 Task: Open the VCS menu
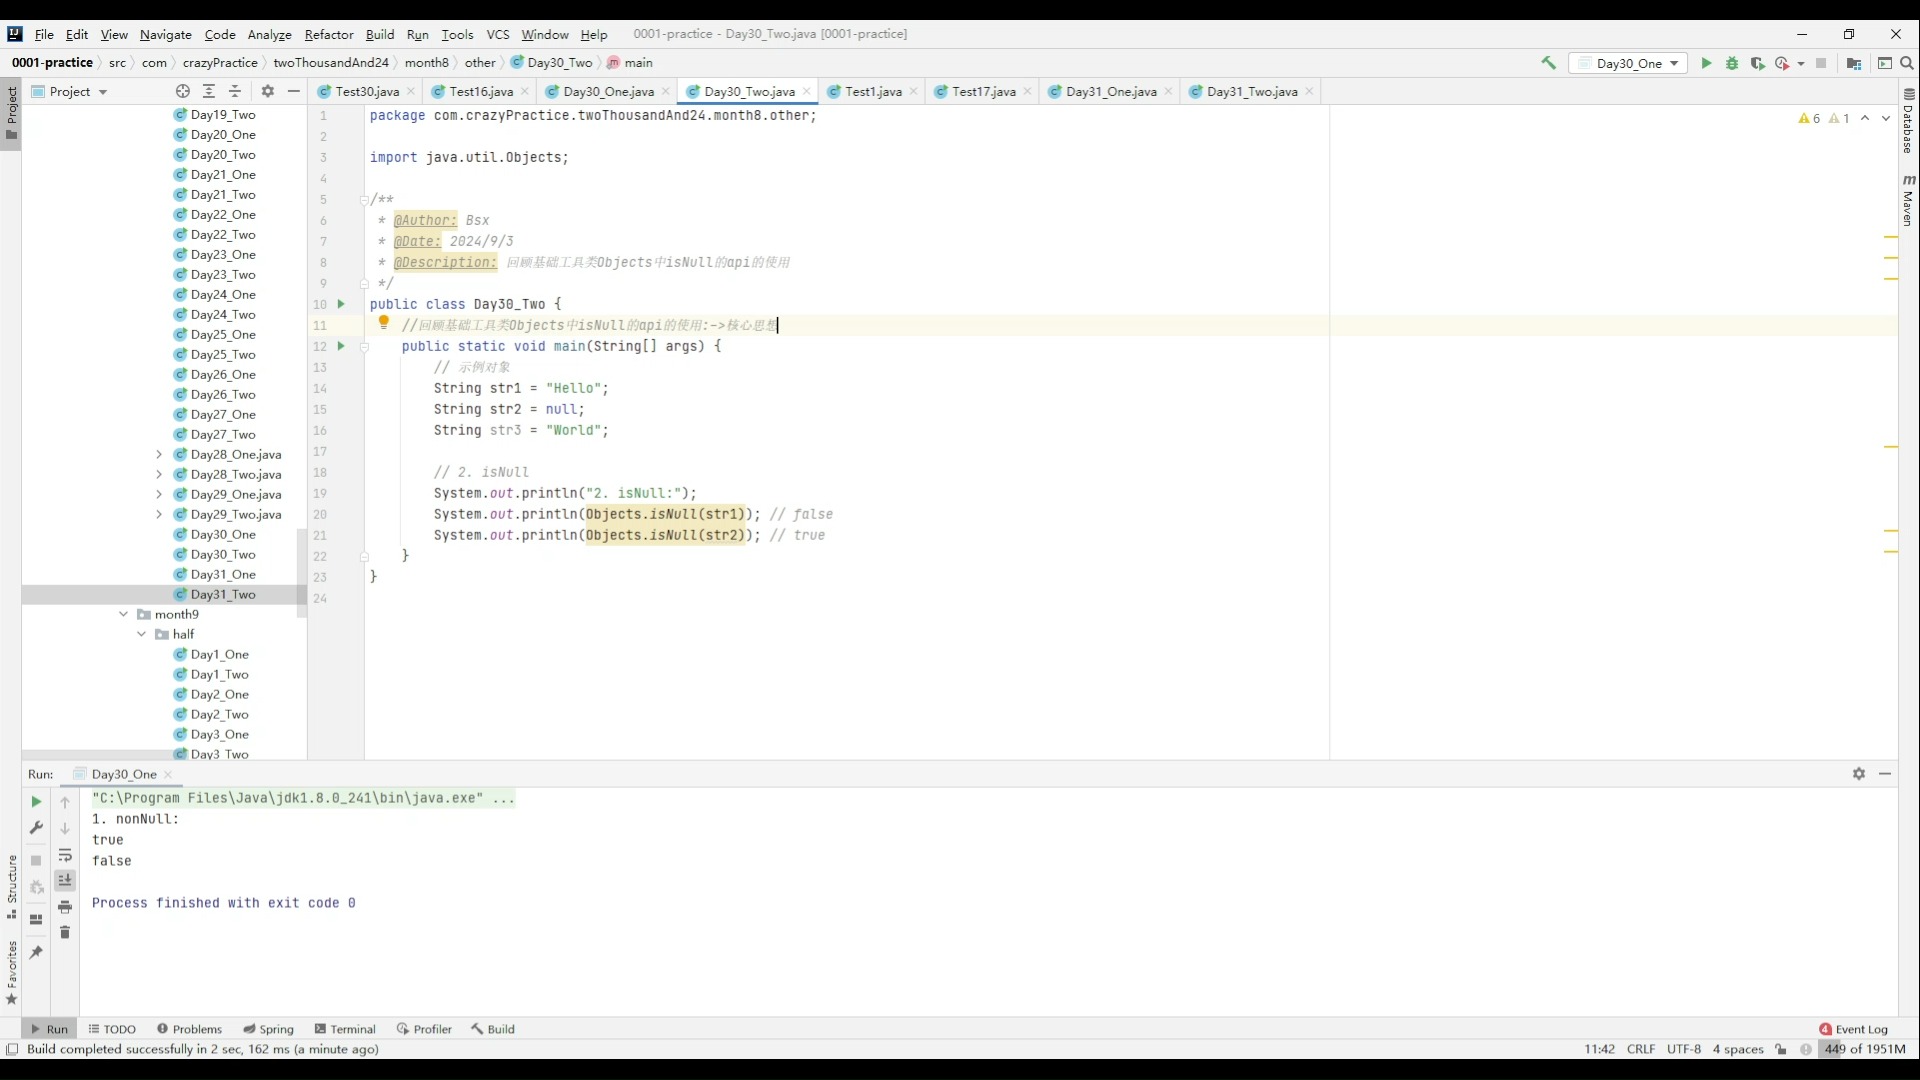(498, 34)
